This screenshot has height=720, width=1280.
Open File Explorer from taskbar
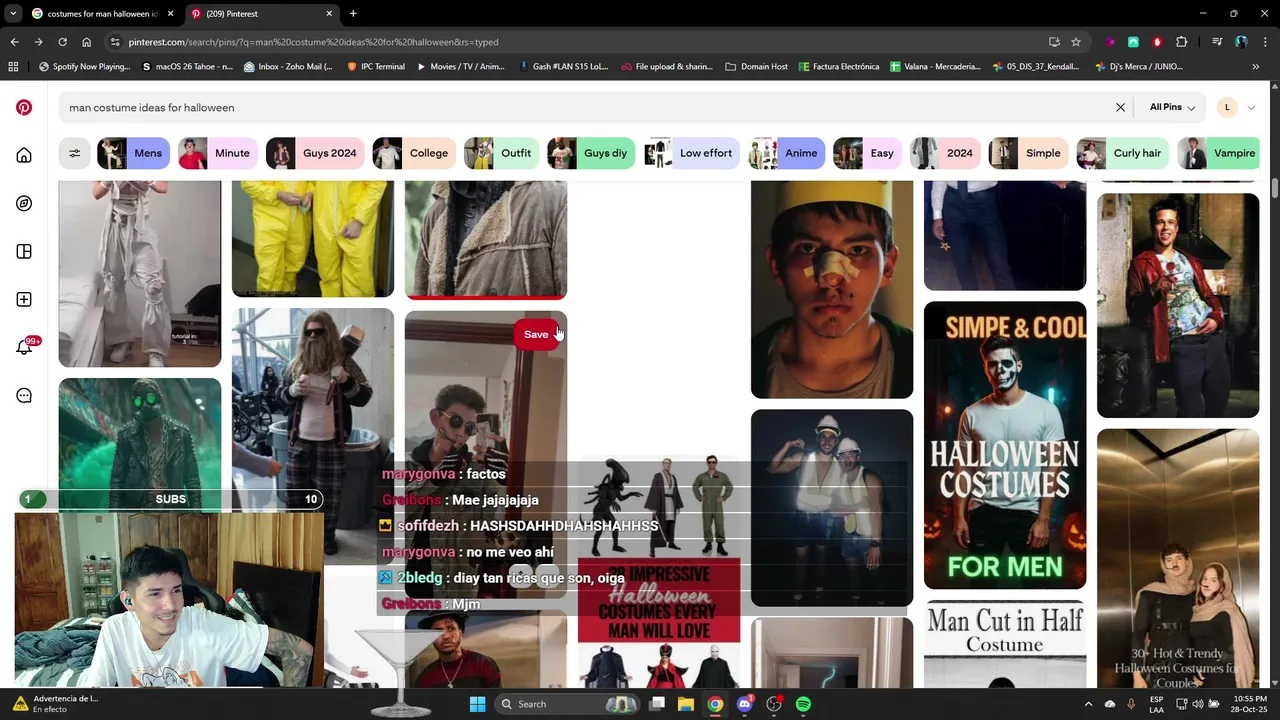686,704
